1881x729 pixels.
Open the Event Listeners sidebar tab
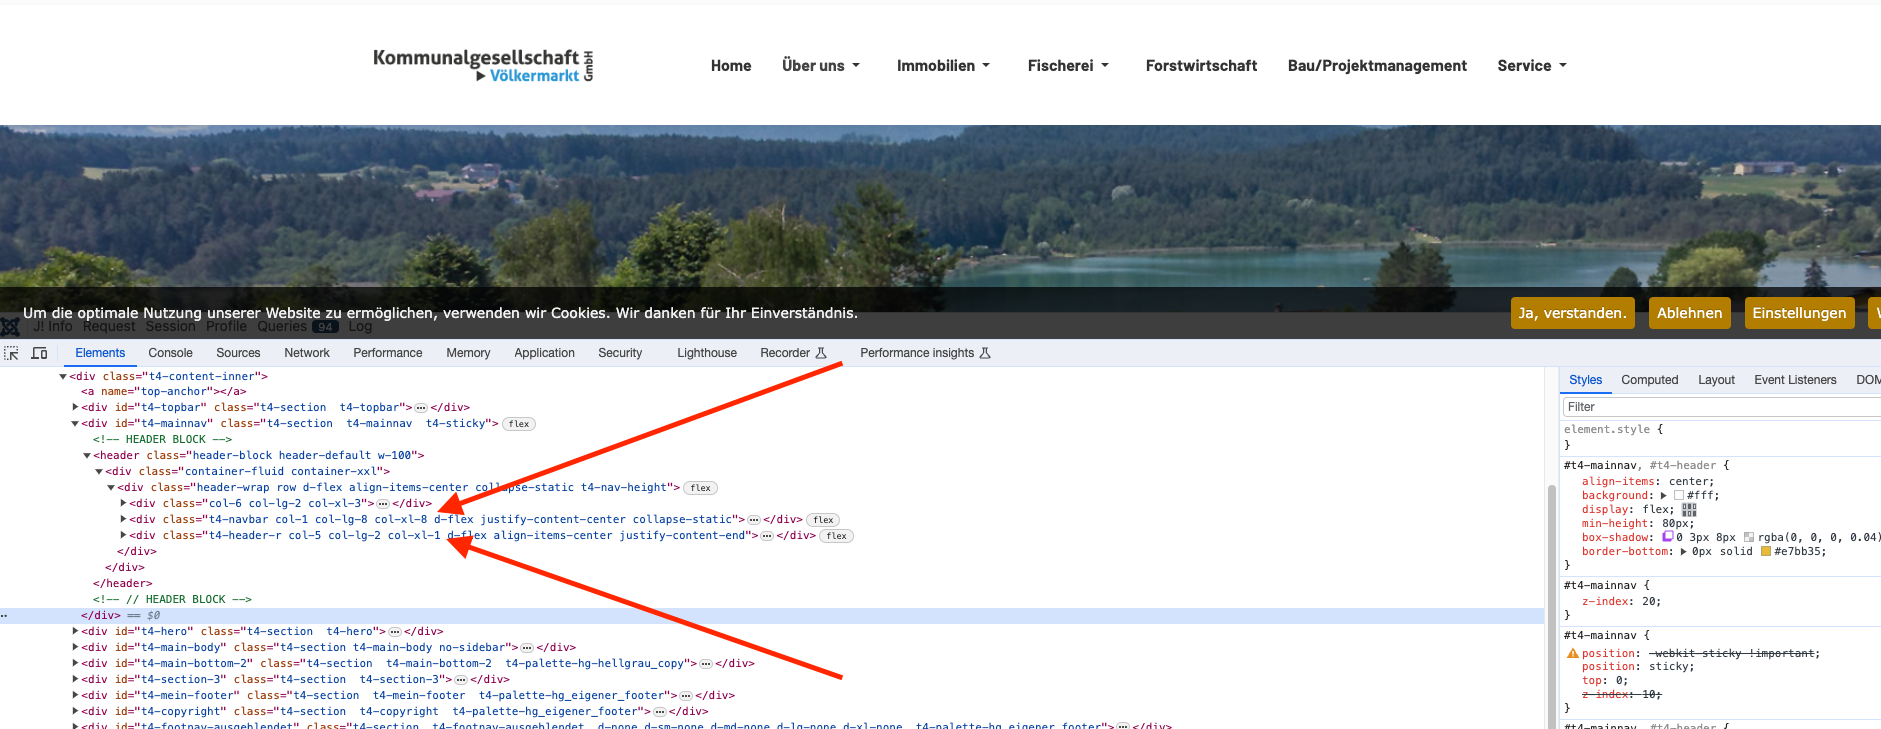1795,380
